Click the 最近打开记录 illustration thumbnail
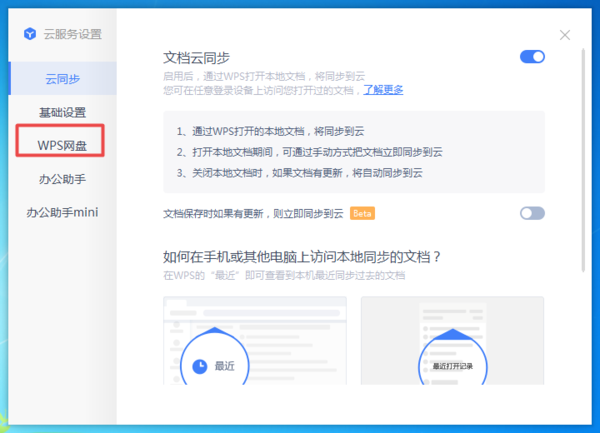This screenshot has height=433, width=600. (452, 340)
